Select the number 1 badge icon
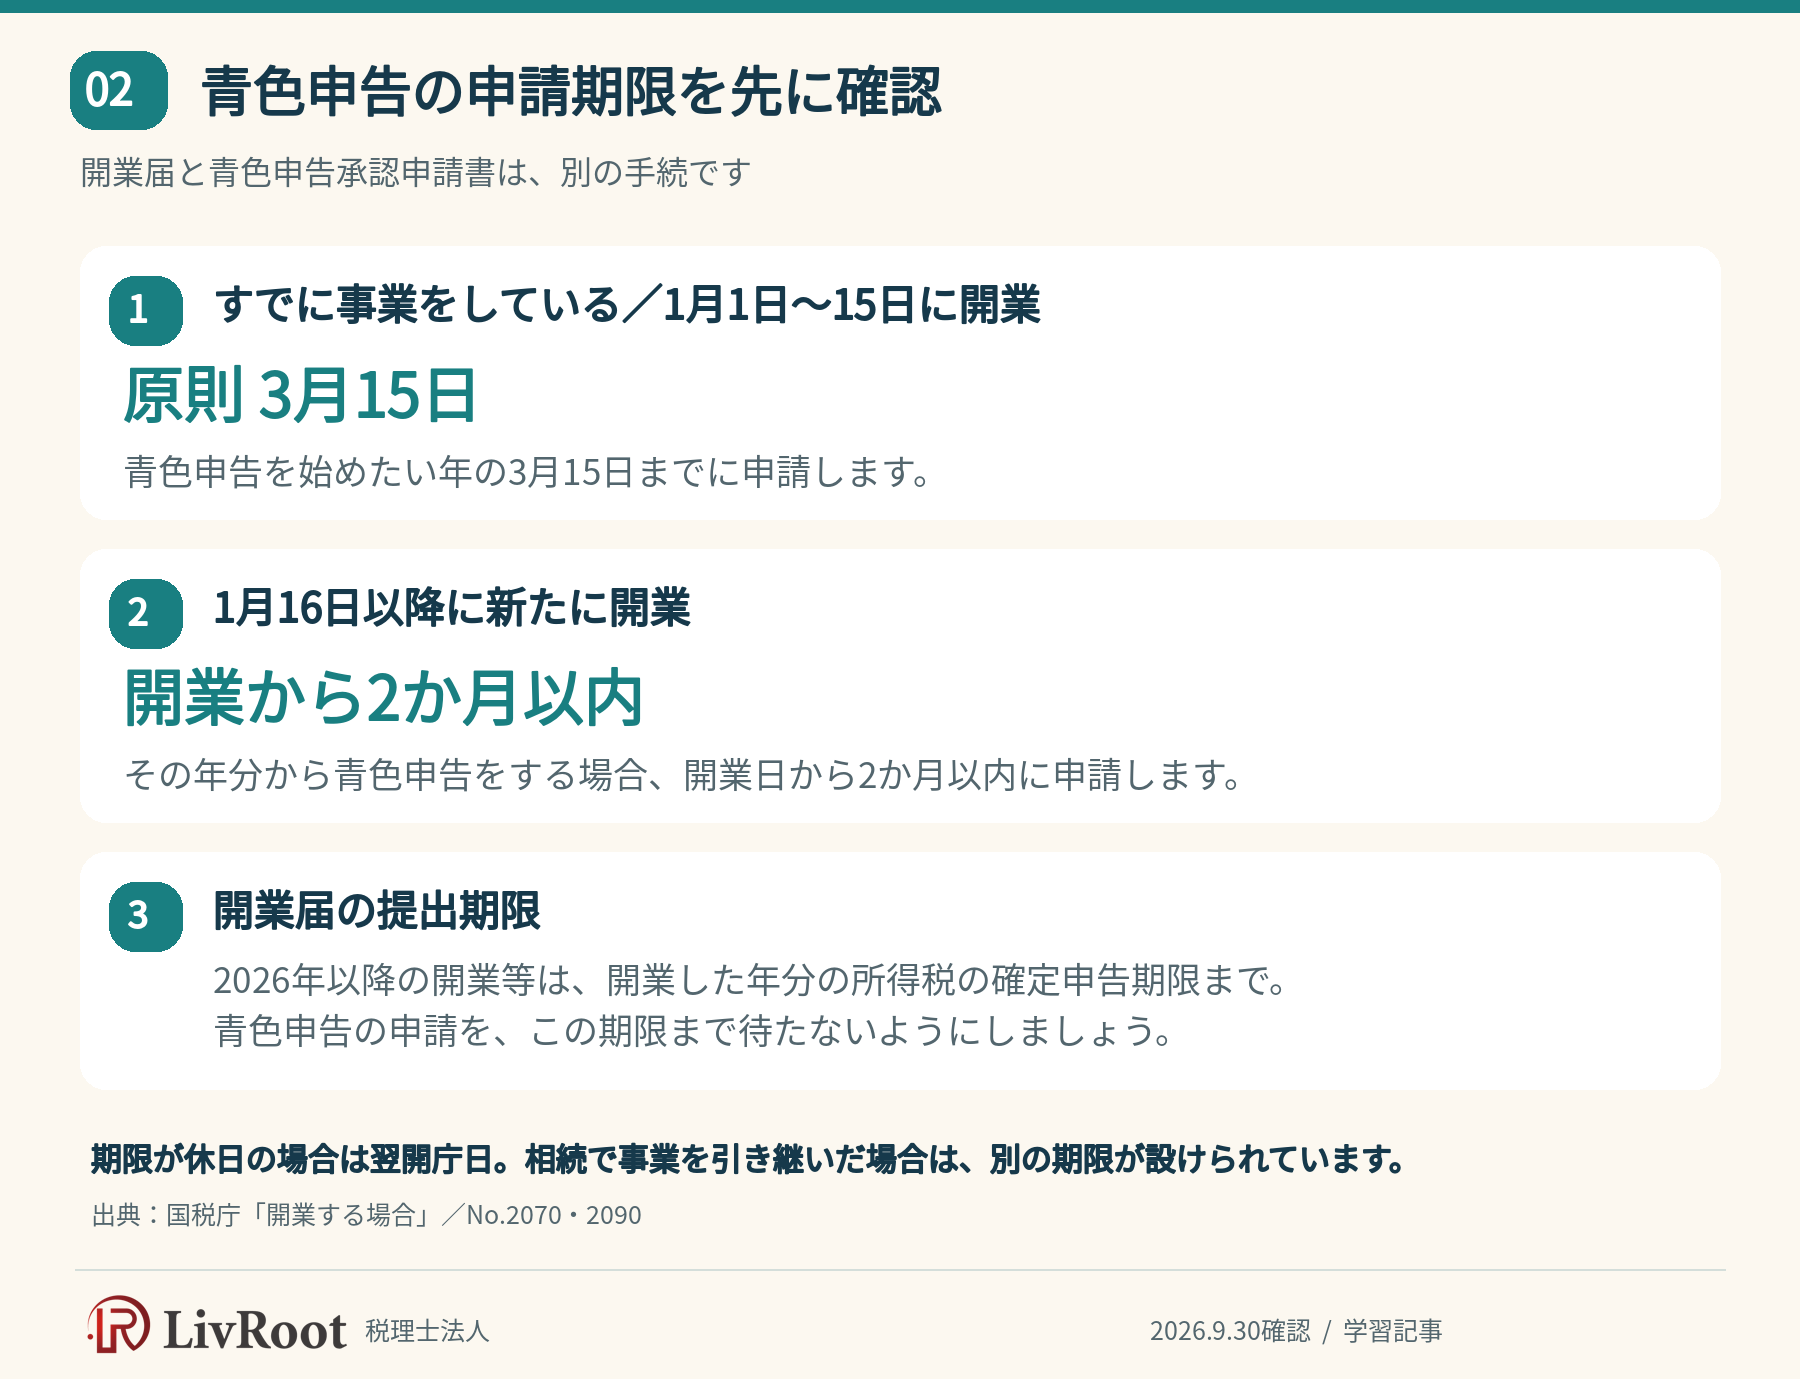1800x1379 pixels. point(146,311)
